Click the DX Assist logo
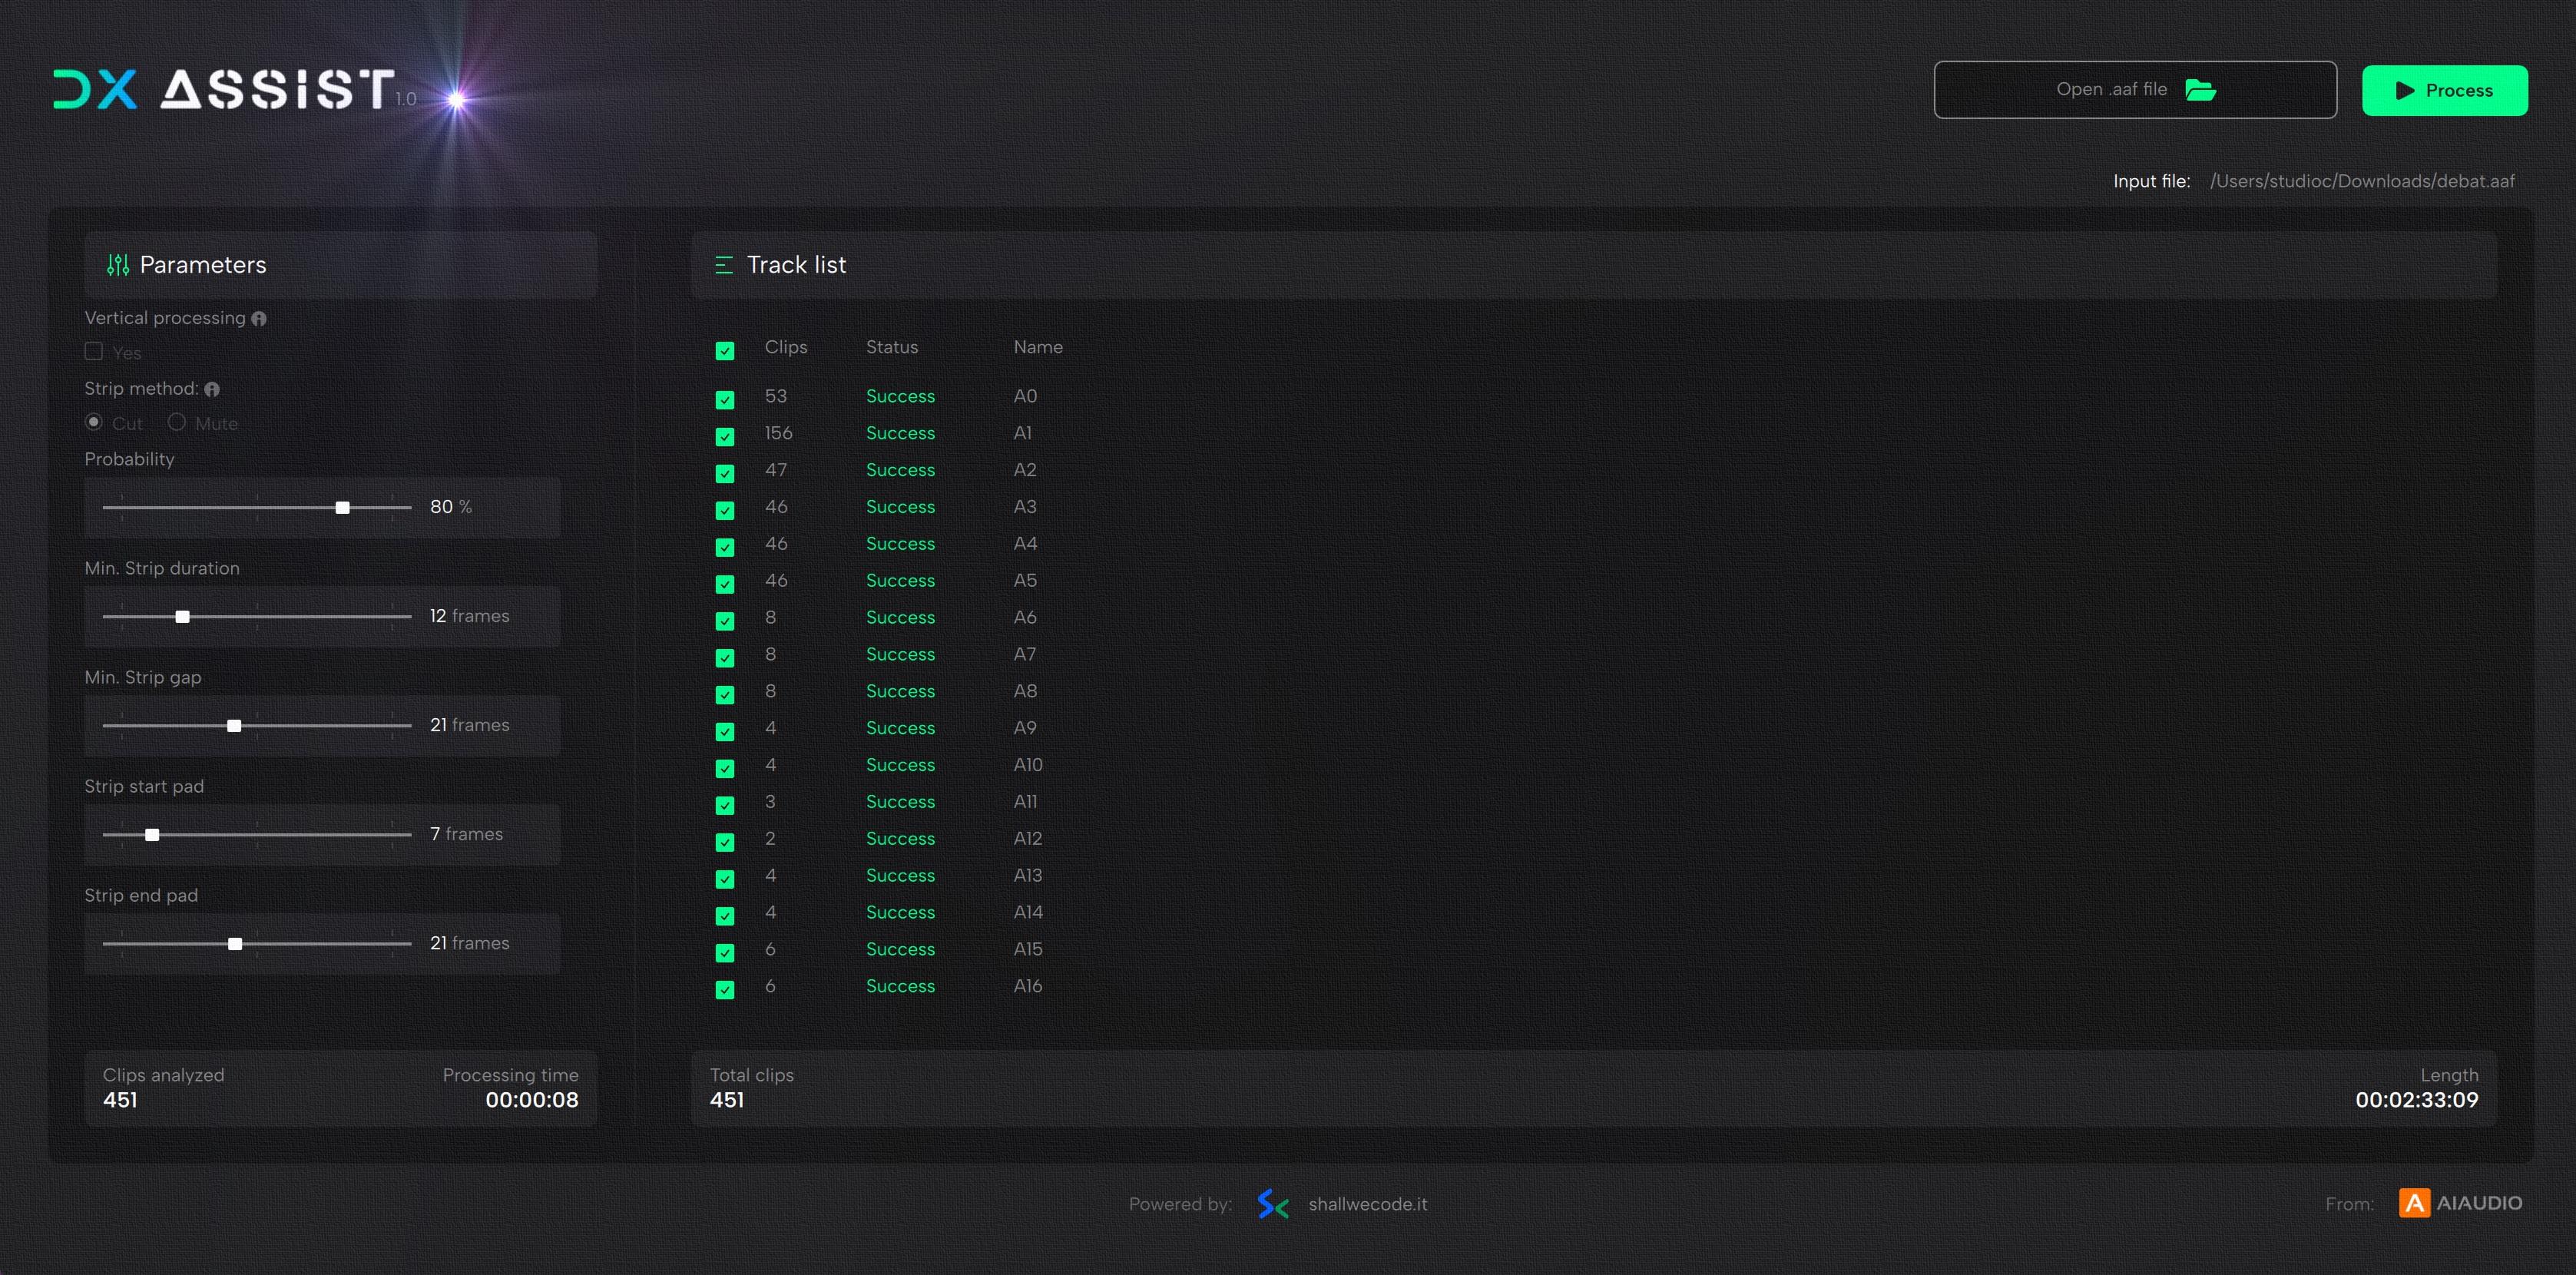The image size is (2576, 1275). click(x=225, y=89)
